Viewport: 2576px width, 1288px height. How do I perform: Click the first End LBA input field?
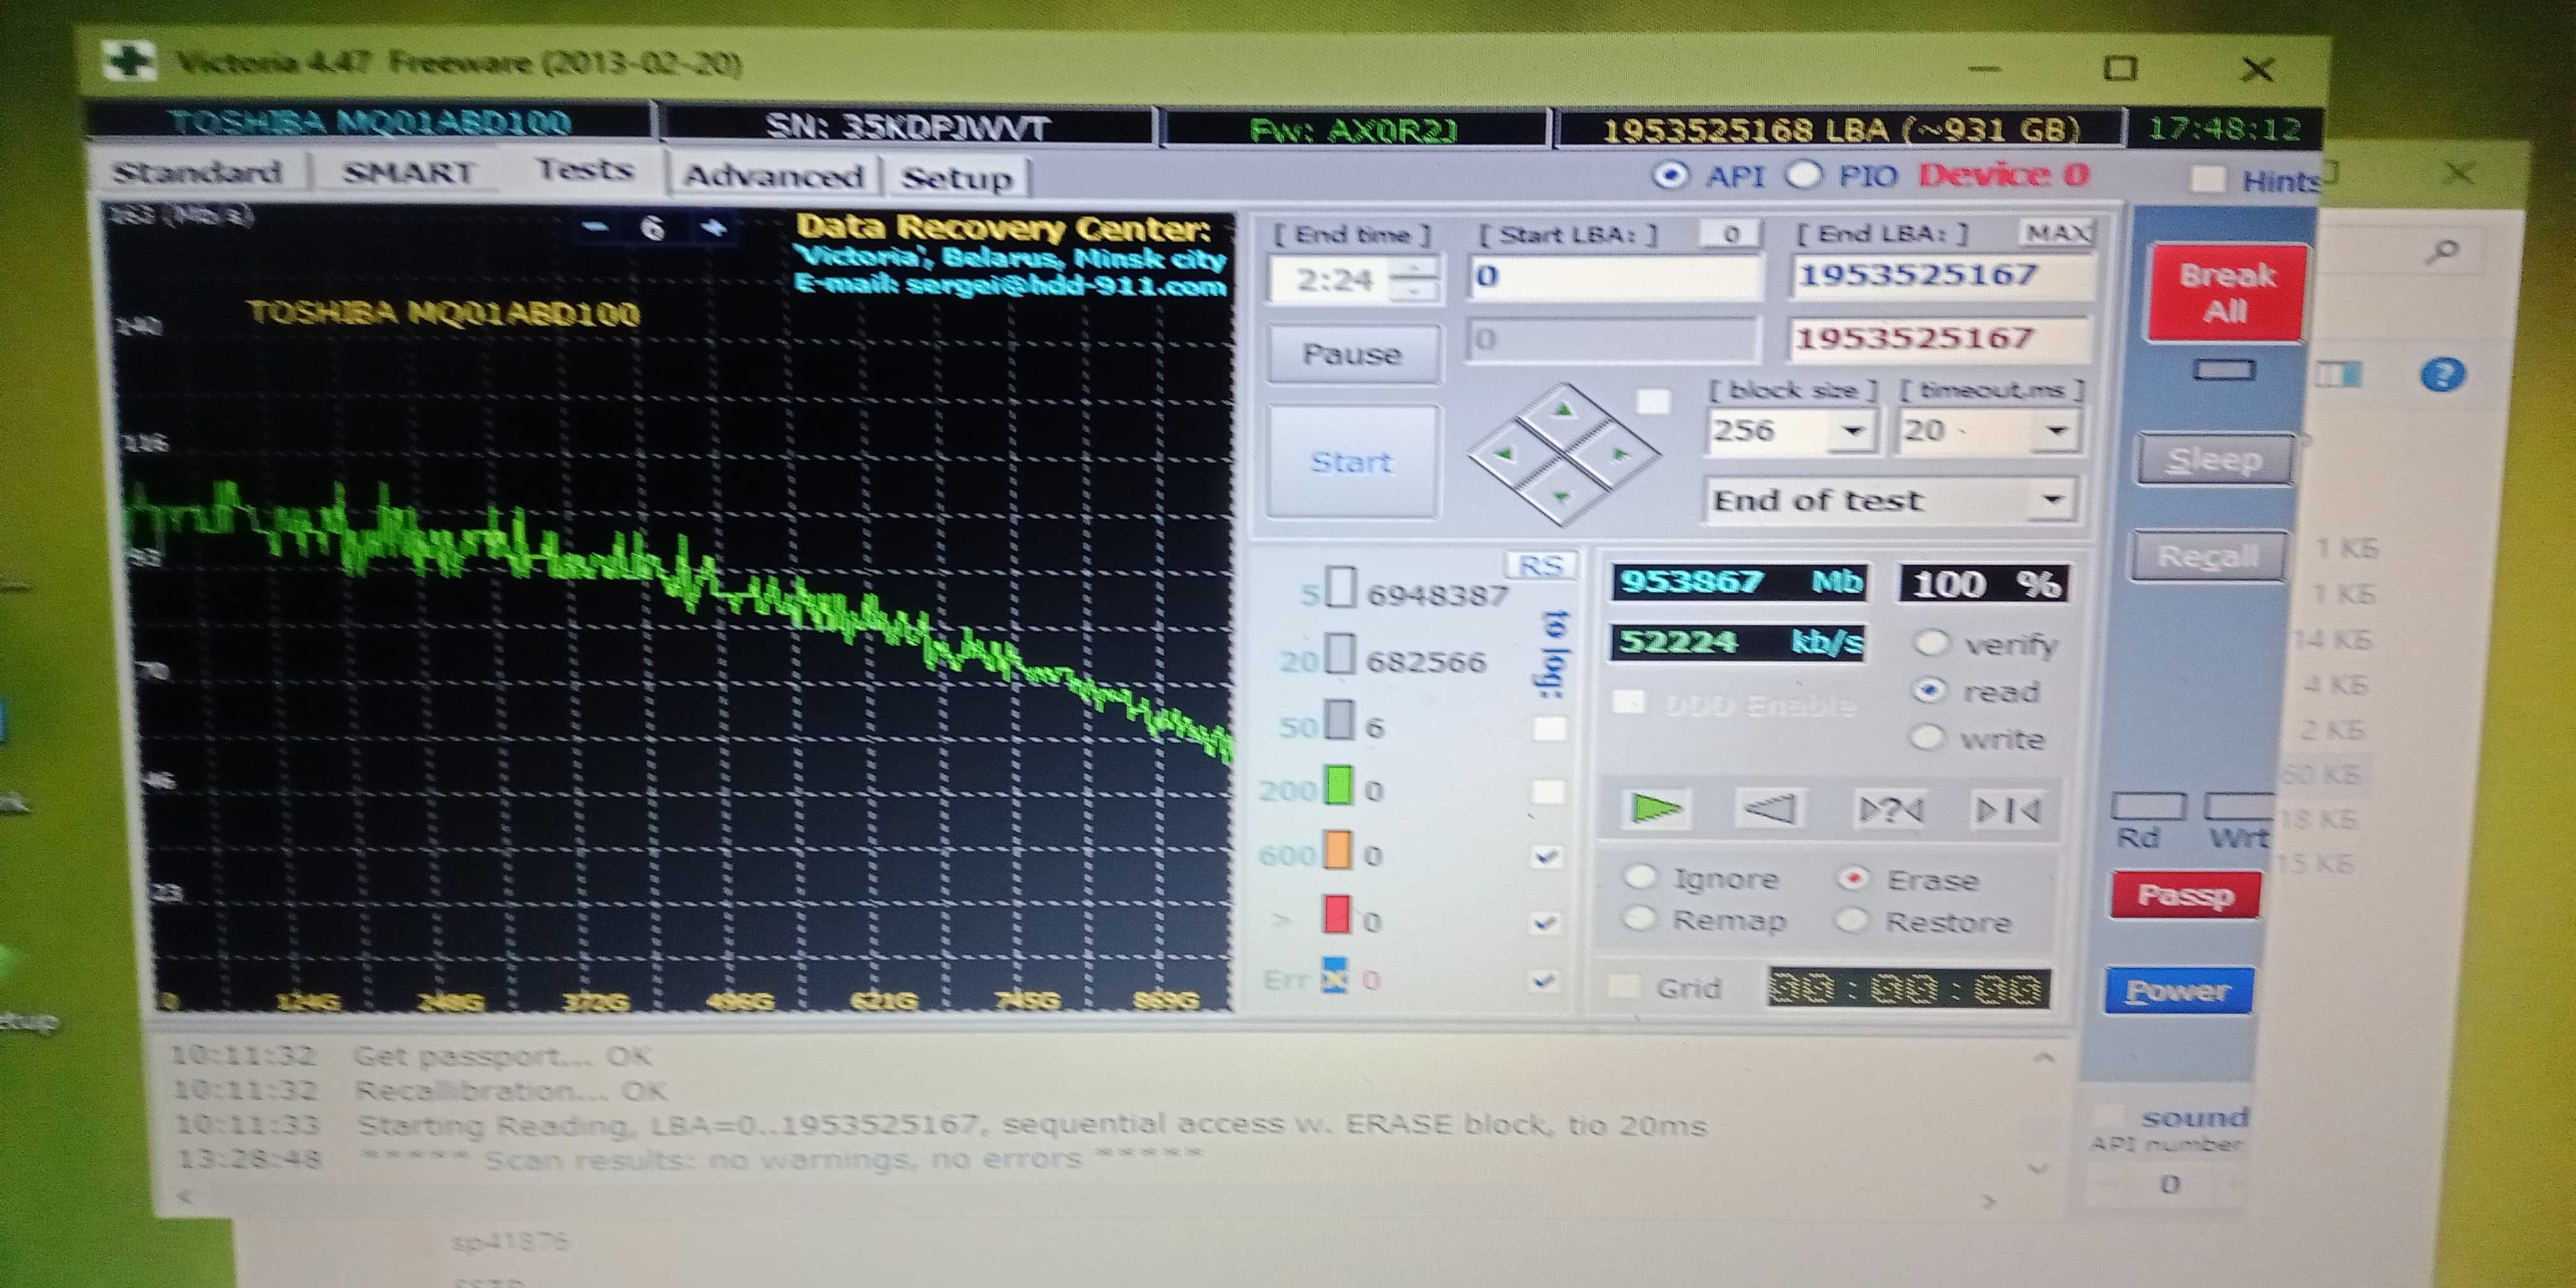tap(1941, 275)
